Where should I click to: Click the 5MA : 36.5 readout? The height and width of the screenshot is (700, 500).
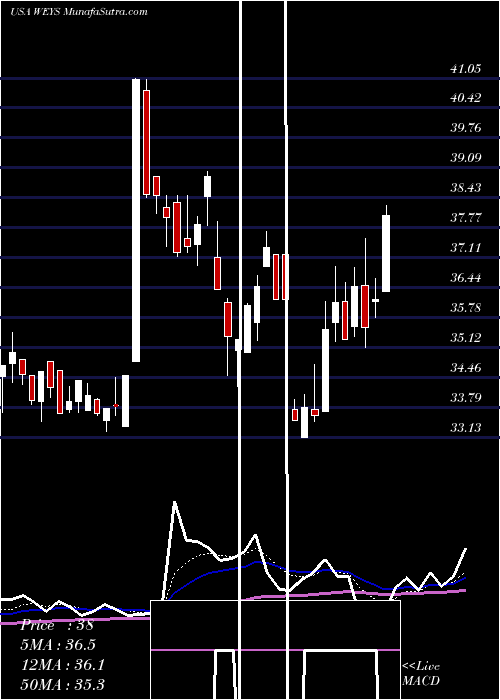click(x=58, y=645)
